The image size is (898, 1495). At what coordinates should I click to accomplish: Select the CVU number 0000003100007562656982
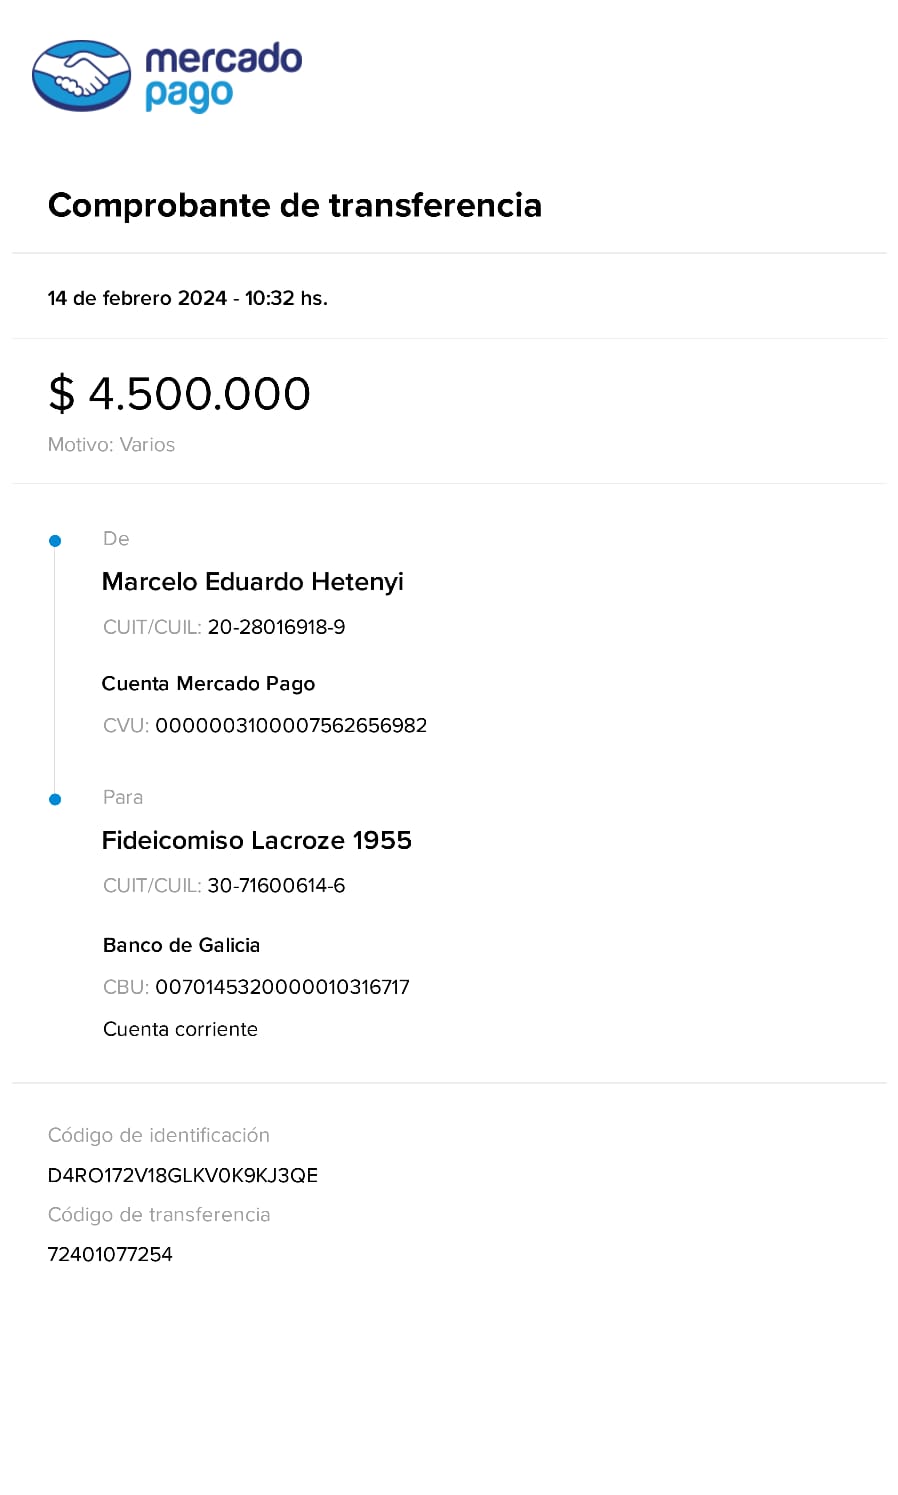[x=291, y=725]
